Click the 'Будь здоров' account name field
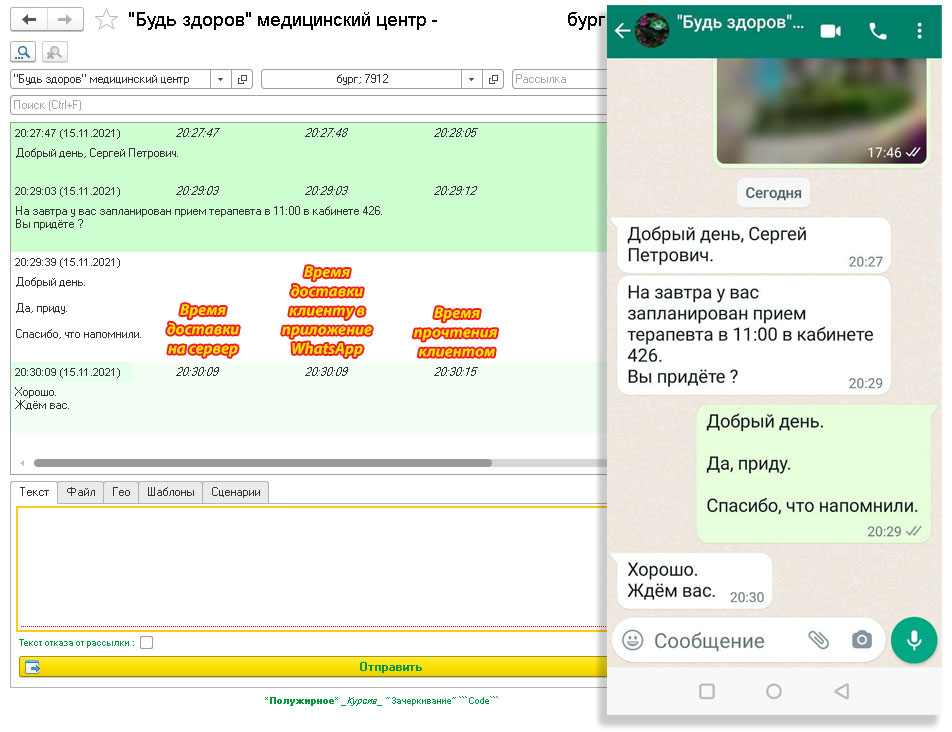 pyautogui.click(x=110, y=79)
